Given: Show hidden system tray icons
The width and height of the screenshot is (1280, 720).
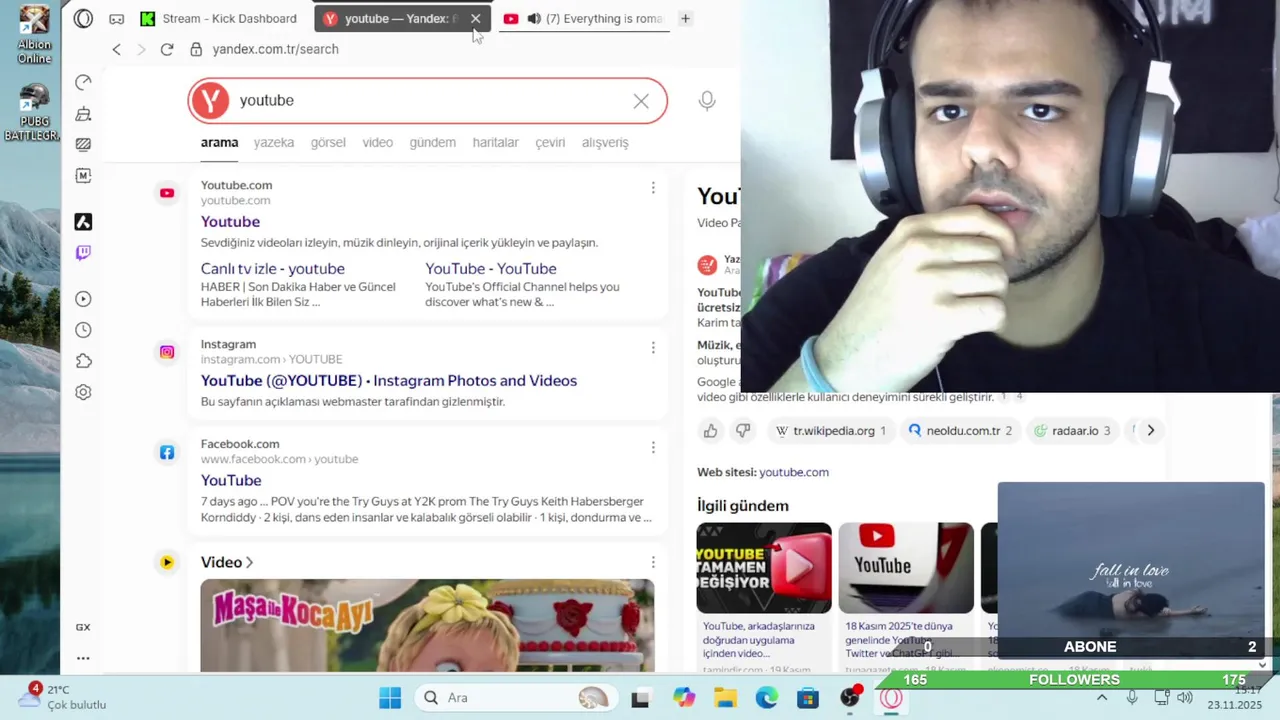Looking at the screenshot, I should (1102, 697).
